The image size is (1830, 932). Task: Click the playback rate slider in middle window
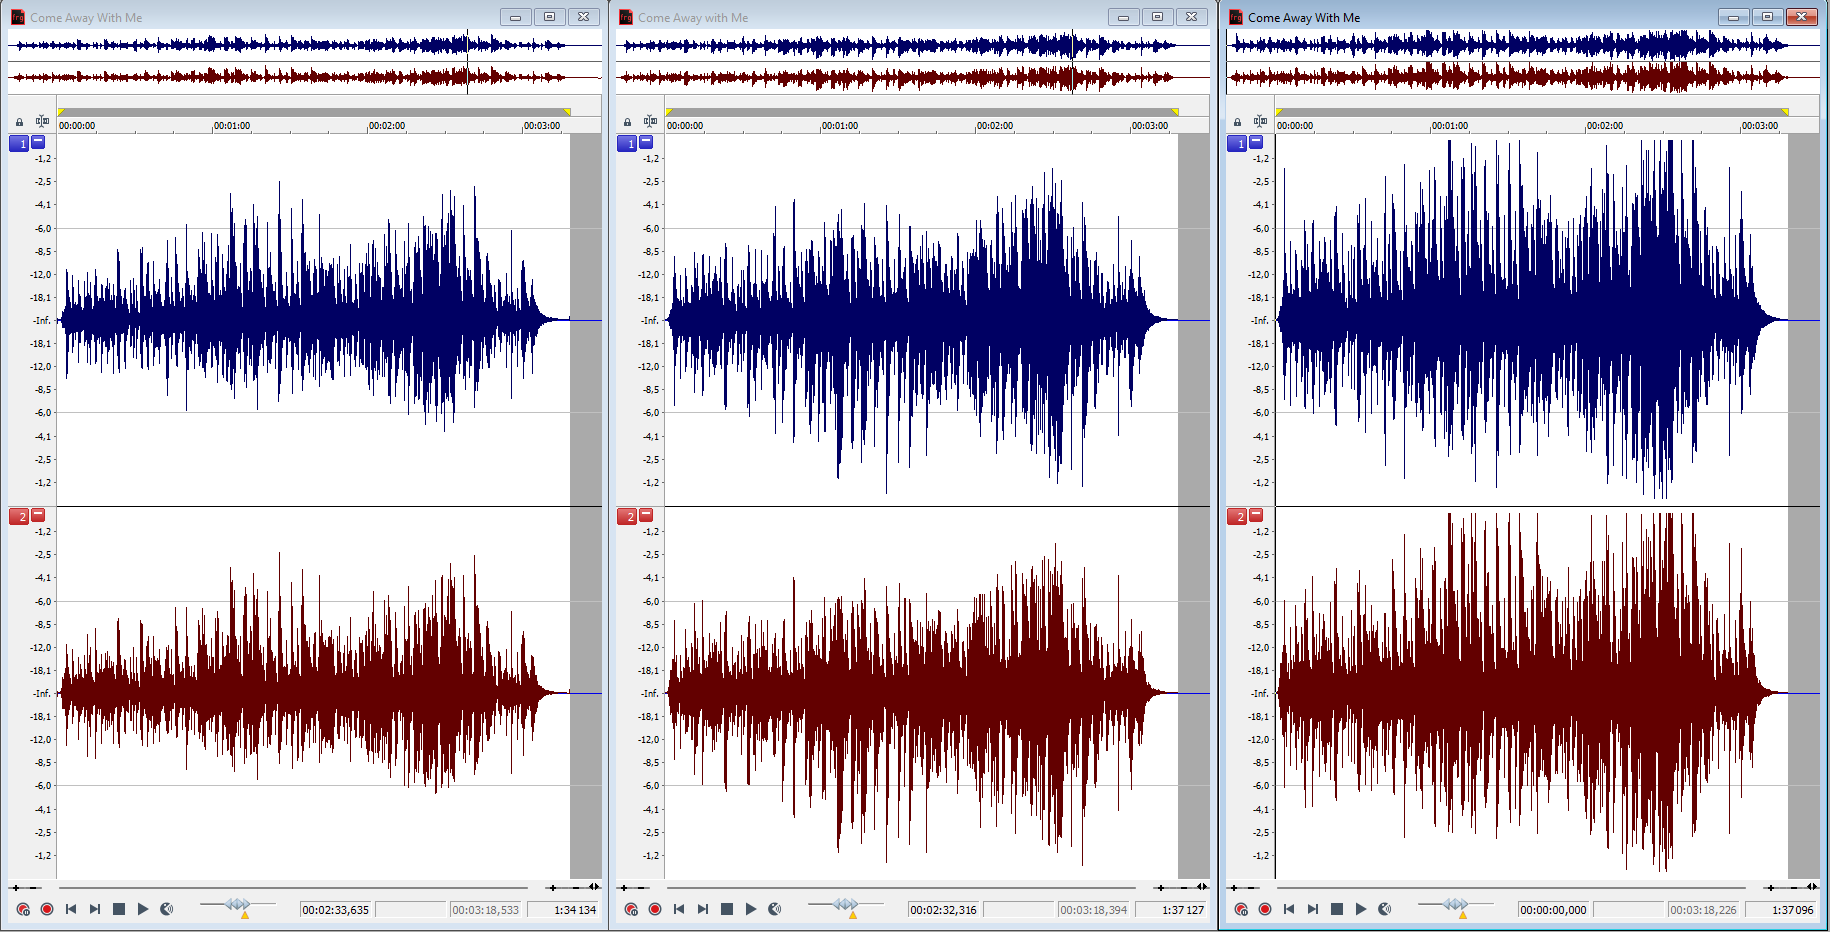click(845, 905)
